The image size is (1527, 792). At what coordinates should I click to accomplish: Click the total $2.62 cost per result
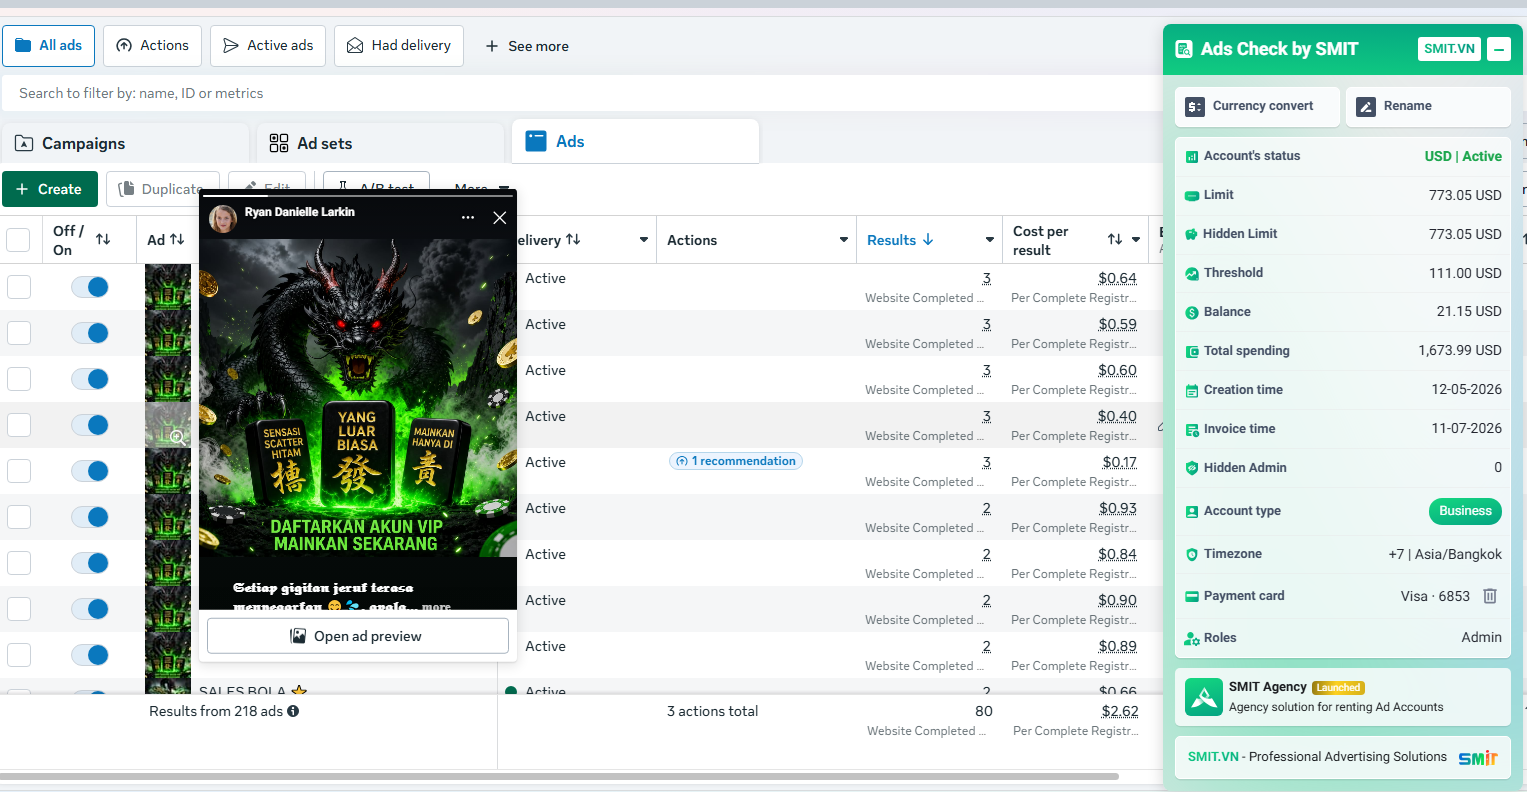click(x=1120, y=711)
